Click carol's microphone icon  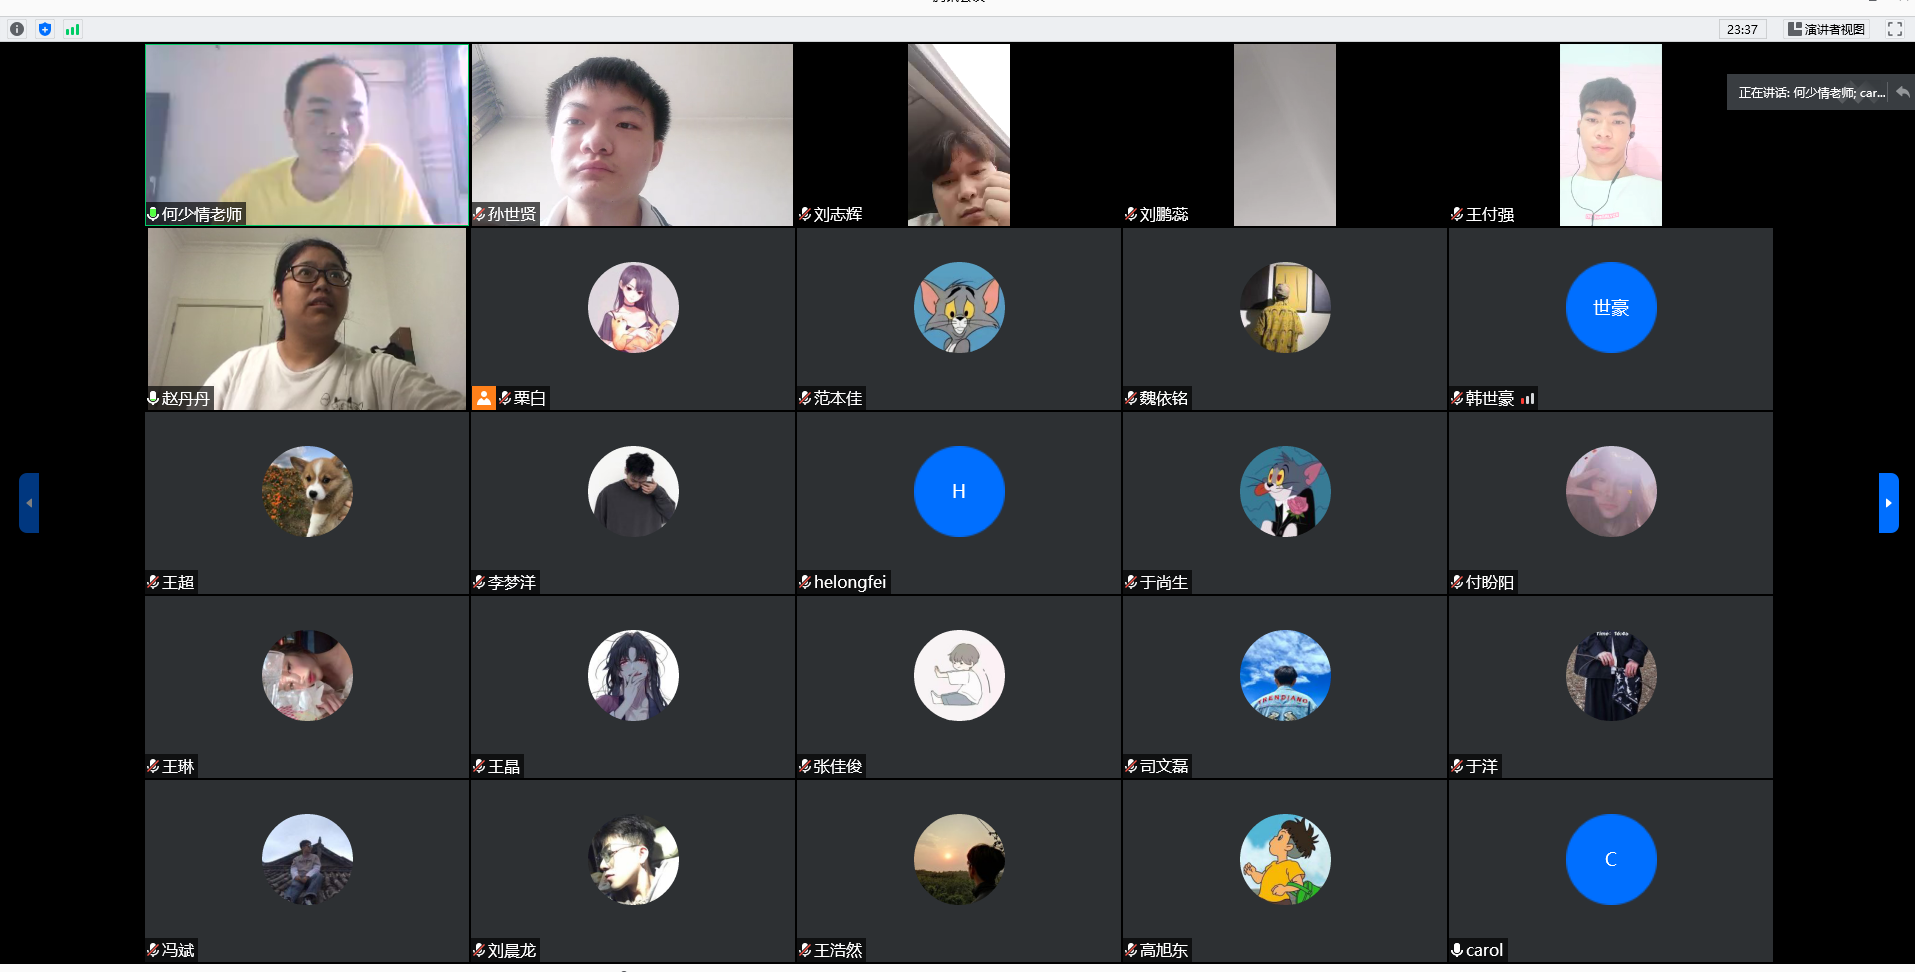(x=1457, y=950)
